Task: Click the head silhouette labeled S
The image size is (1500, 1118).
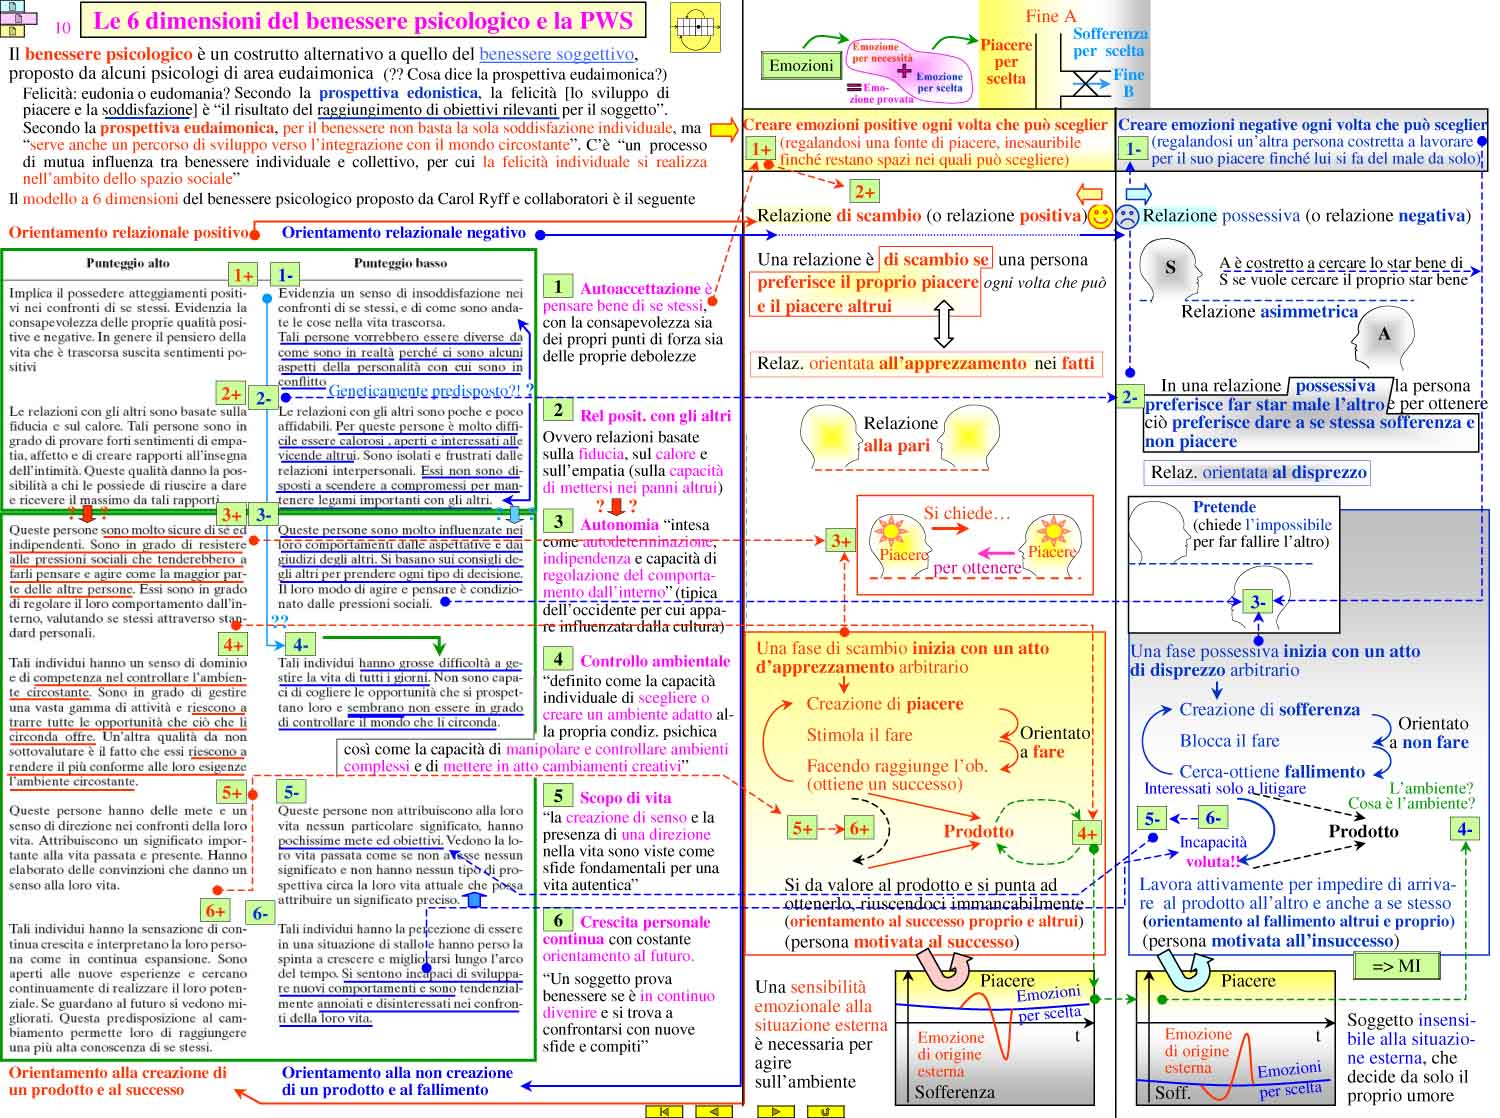Action: coord(1170,269)
